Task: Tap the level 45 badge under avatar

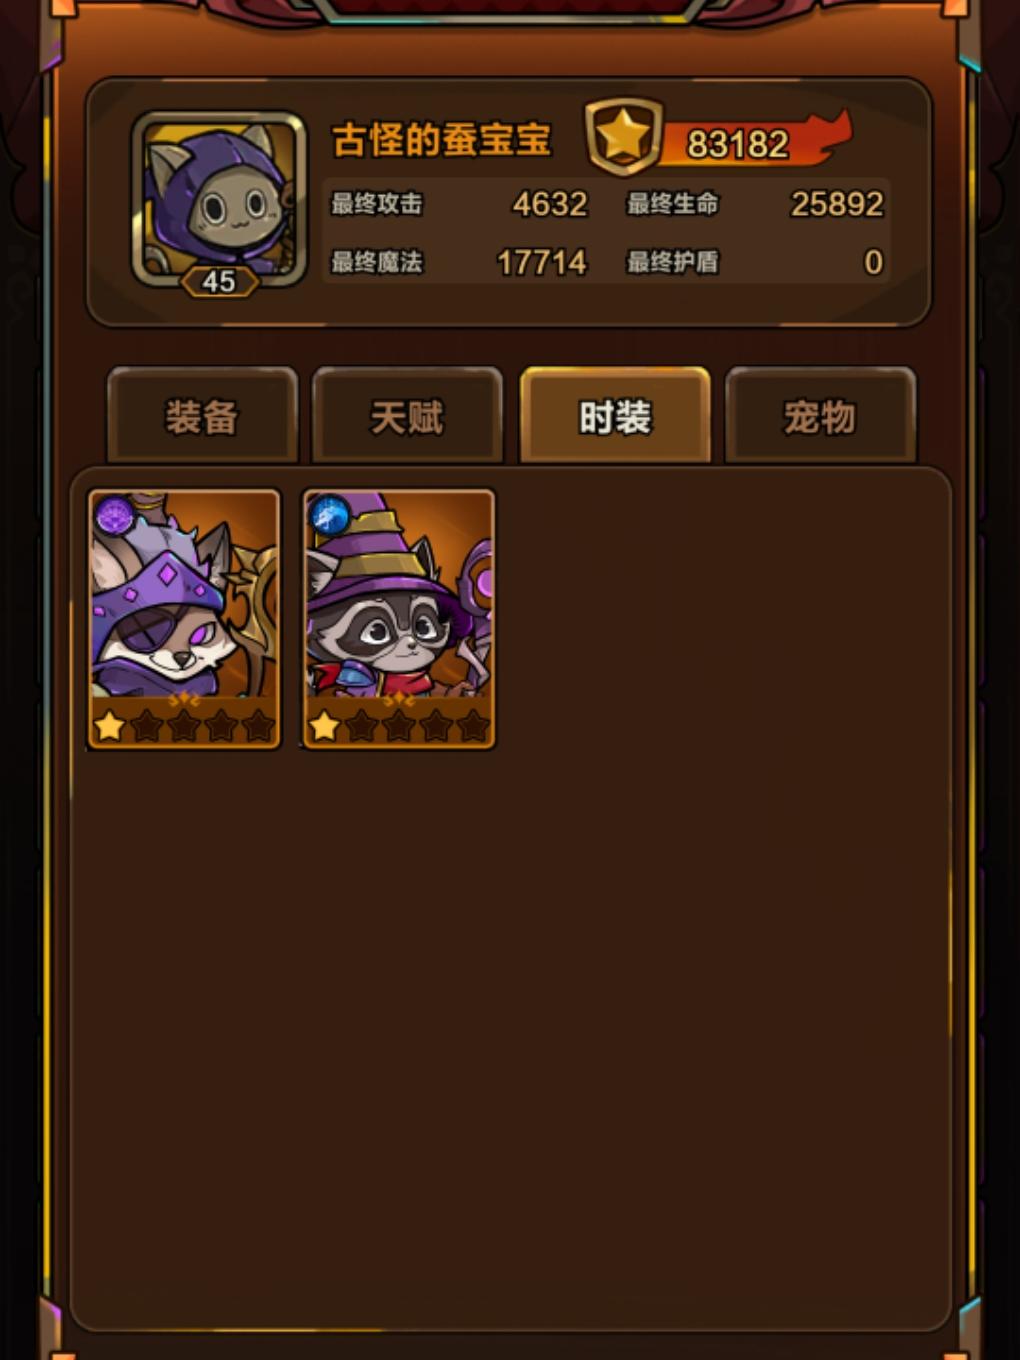Action: pos(219,281)
